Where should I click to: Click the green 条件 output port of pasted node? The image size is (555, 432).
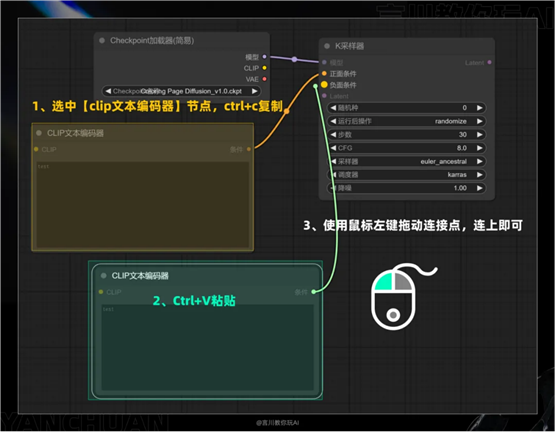tap(314, 292)
